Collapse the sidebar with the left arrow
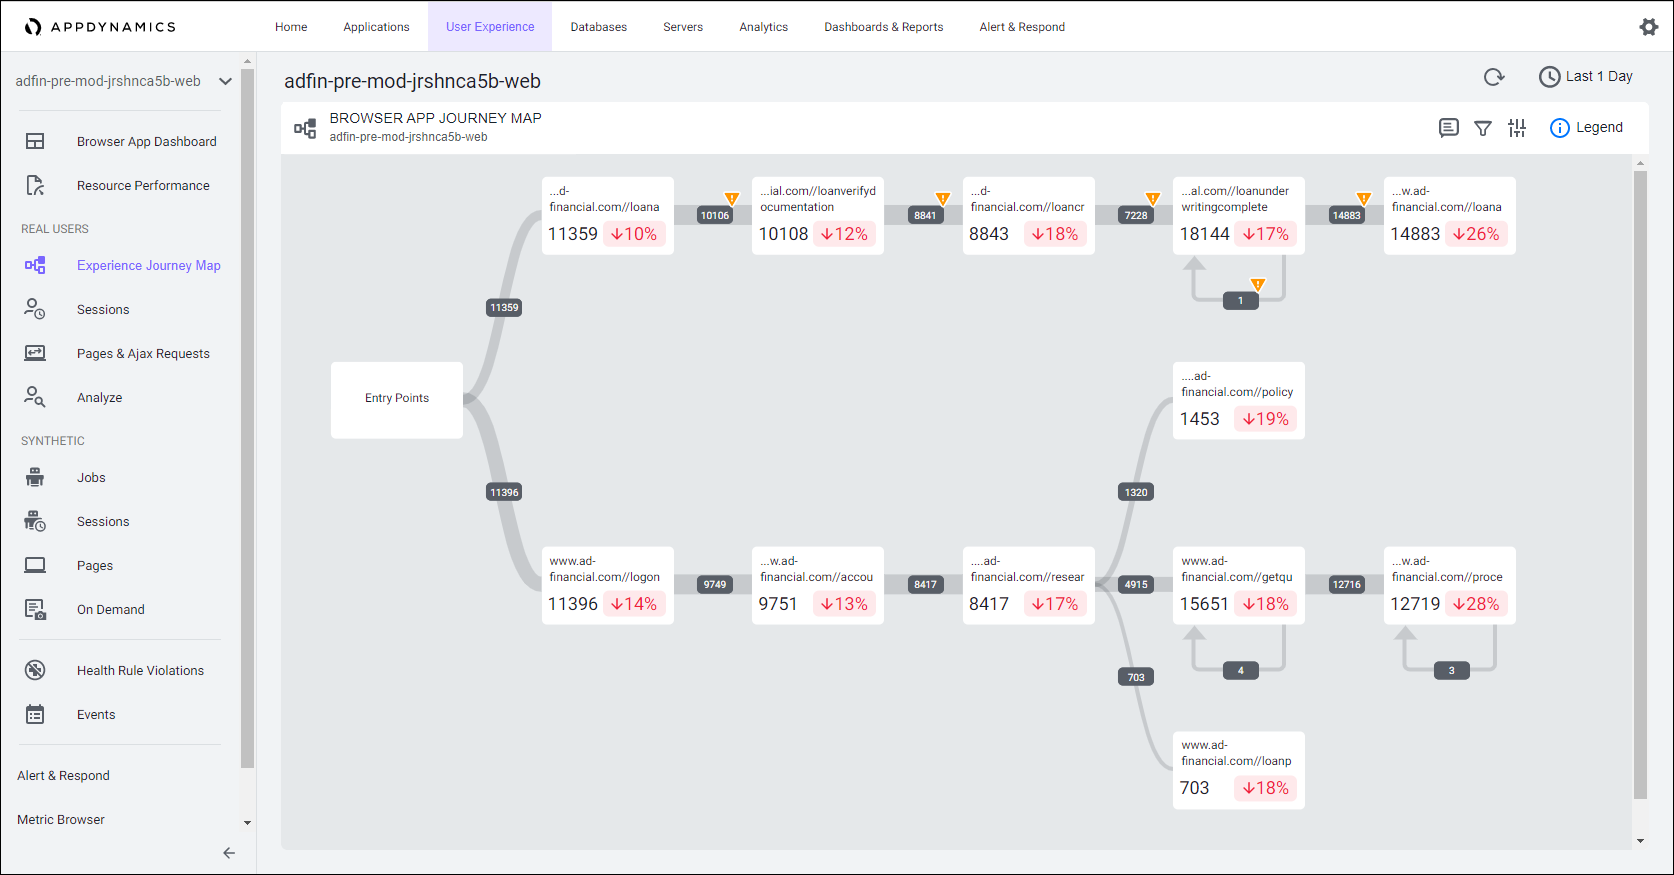 pos(229,853)
